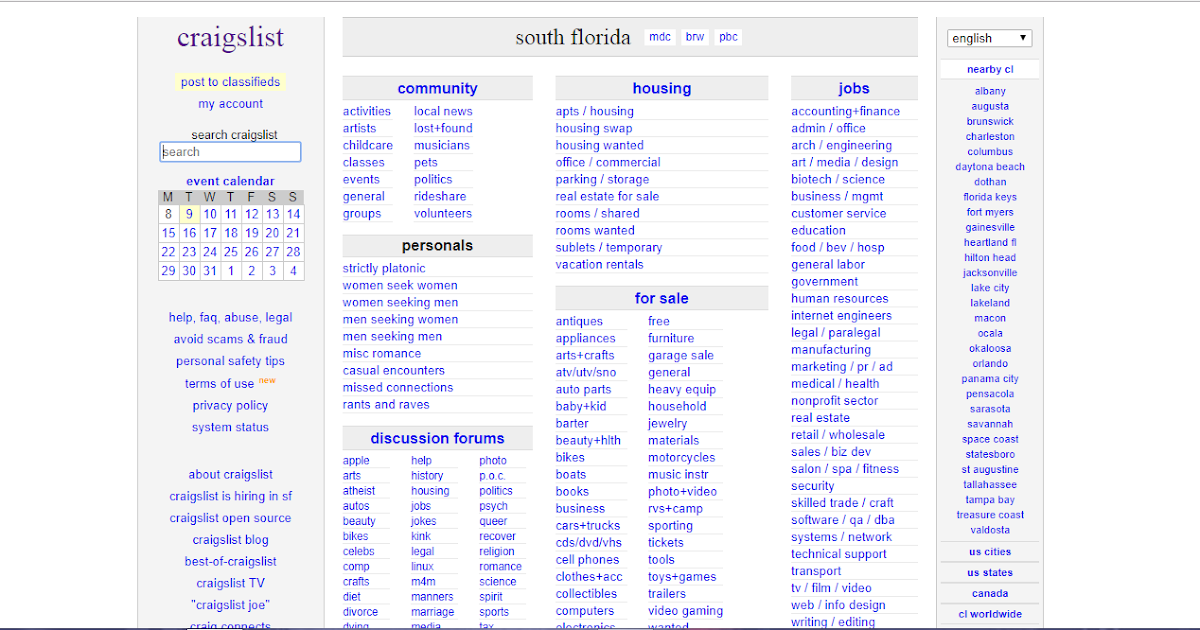Open the customer service jobs link

[838, 214]
